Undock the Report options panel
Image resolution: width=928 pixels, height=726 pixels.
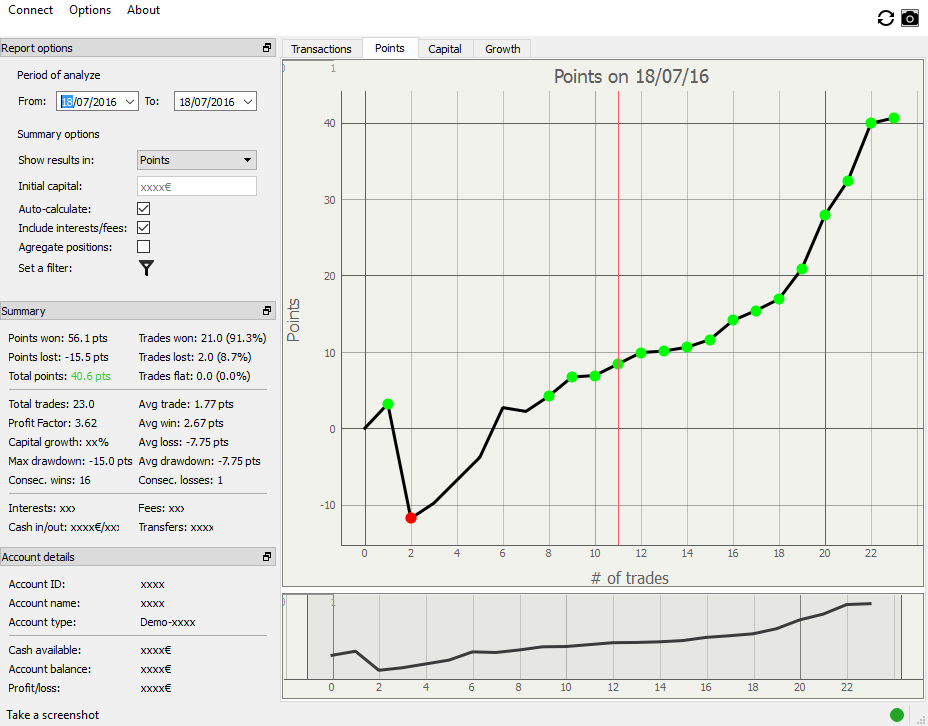[267, 48]
